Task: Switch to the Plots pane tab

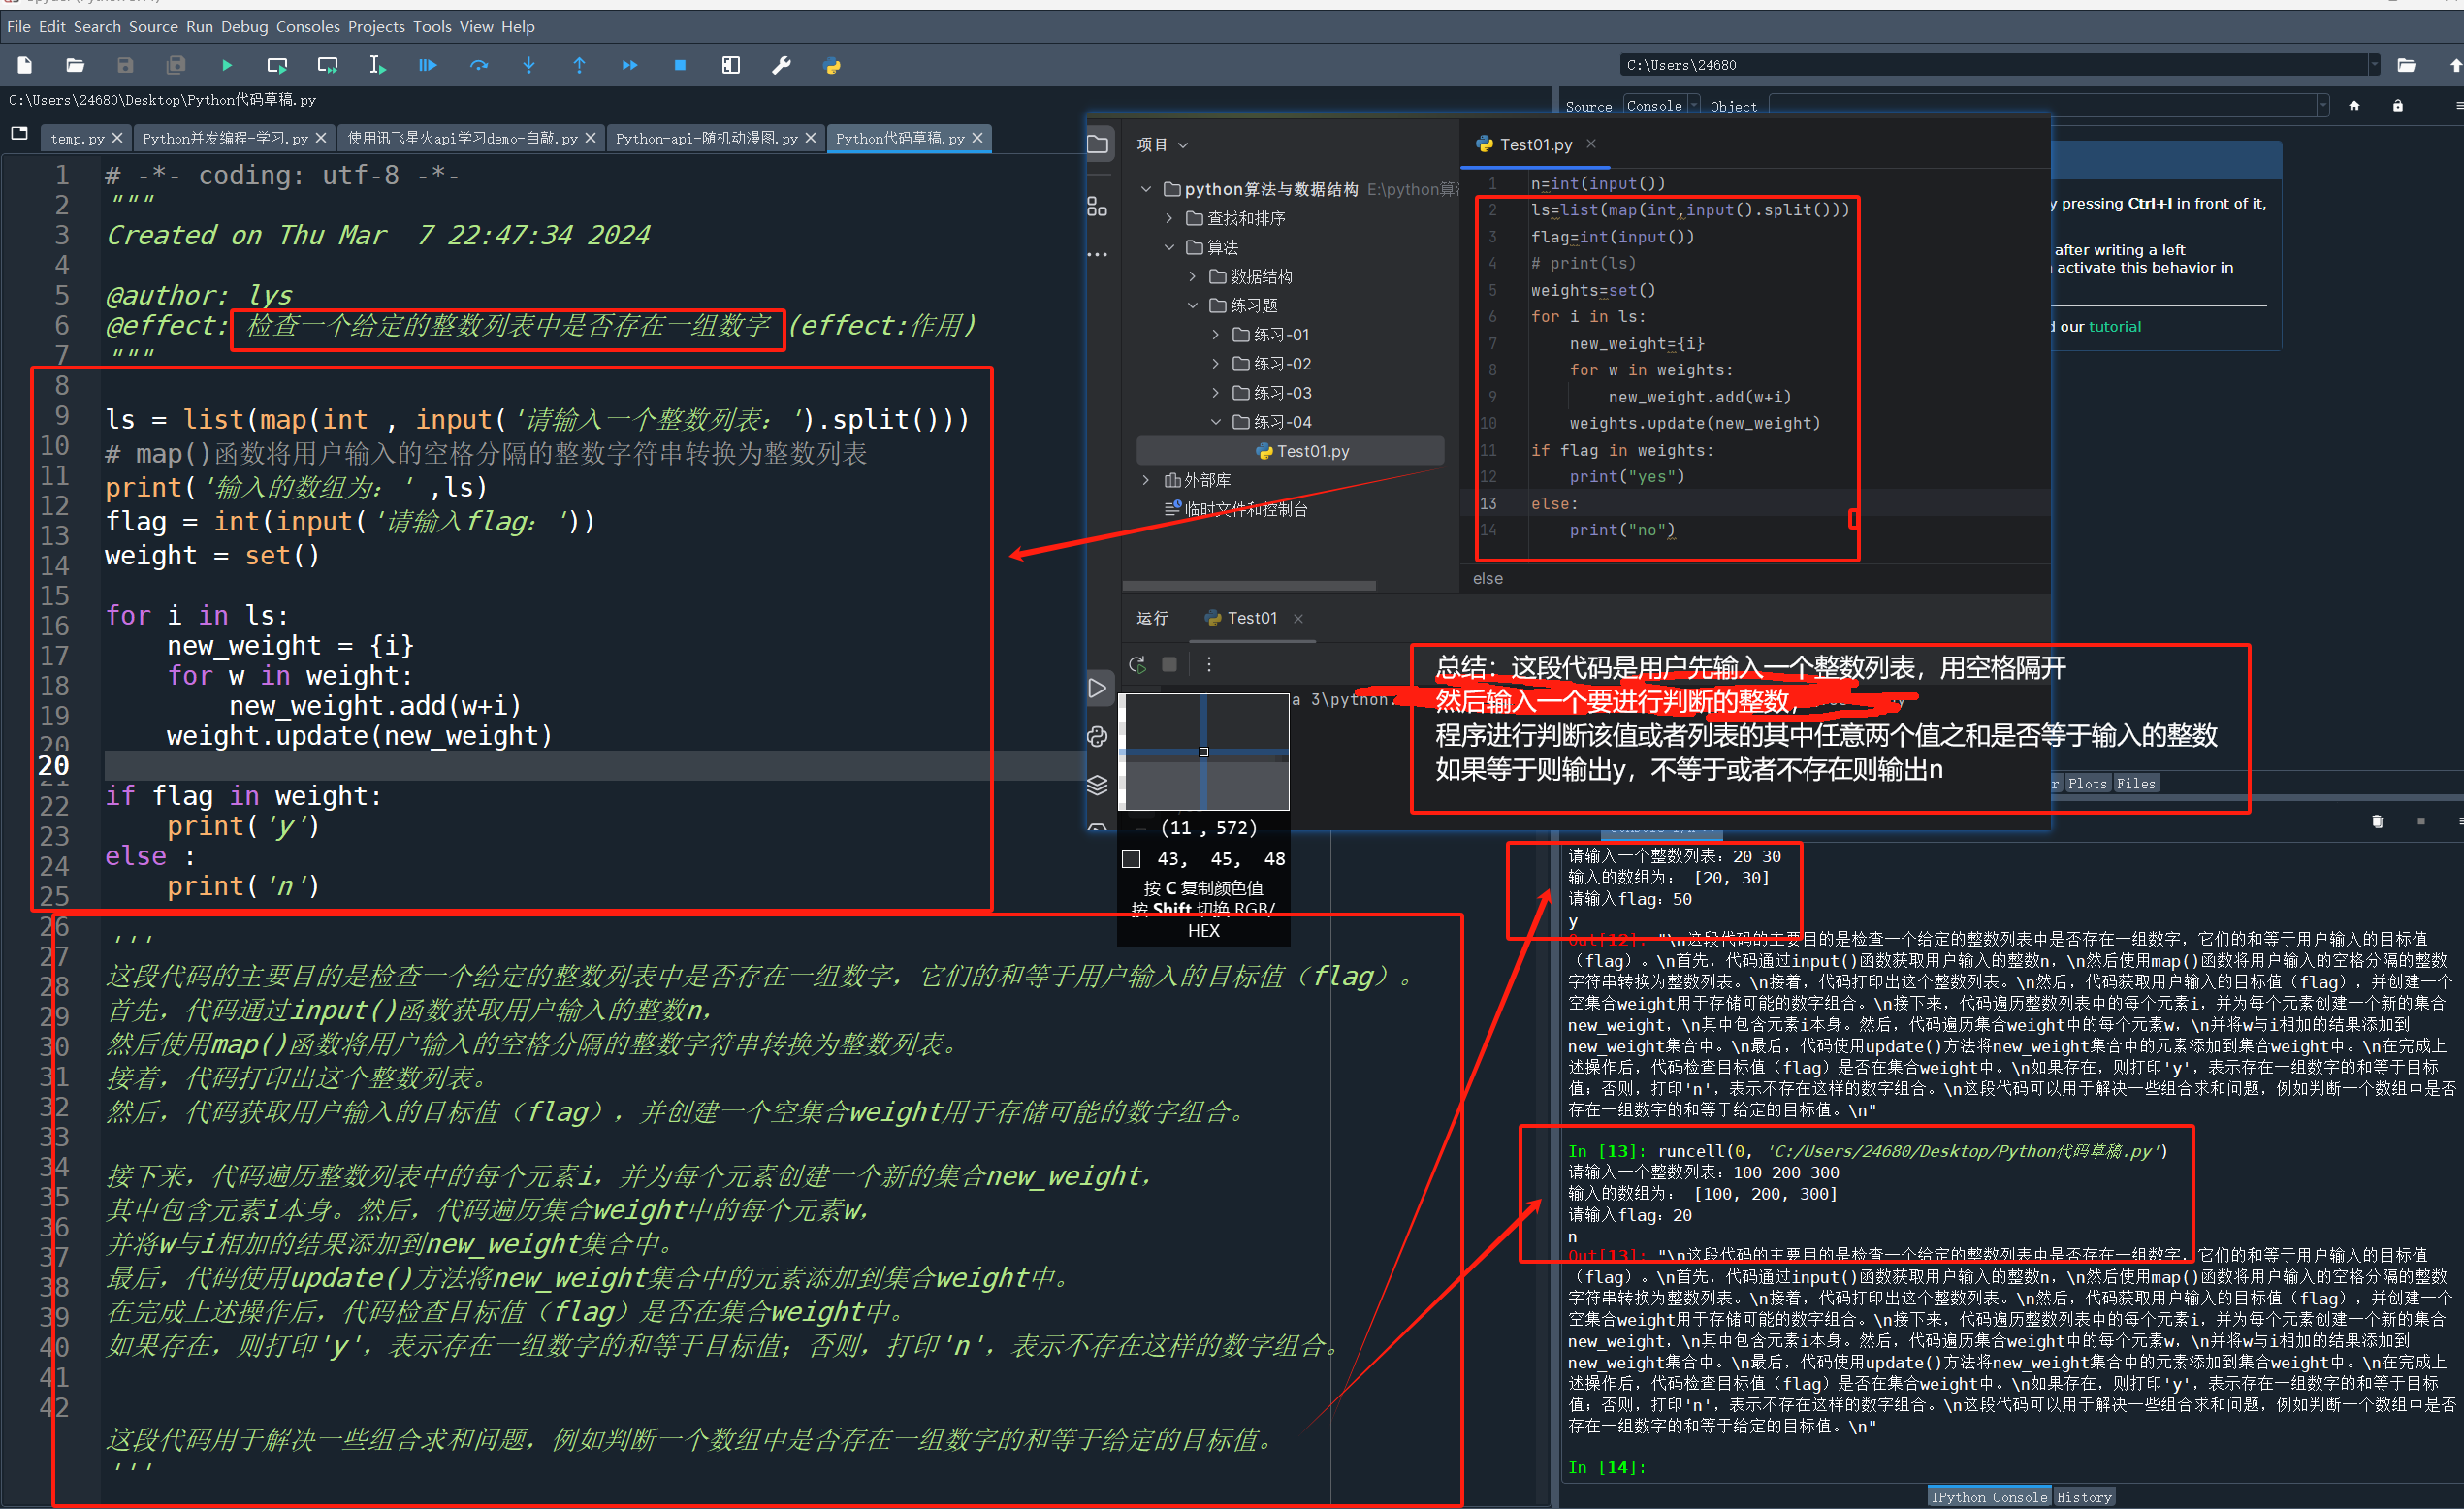Action: click(2088, 783)
